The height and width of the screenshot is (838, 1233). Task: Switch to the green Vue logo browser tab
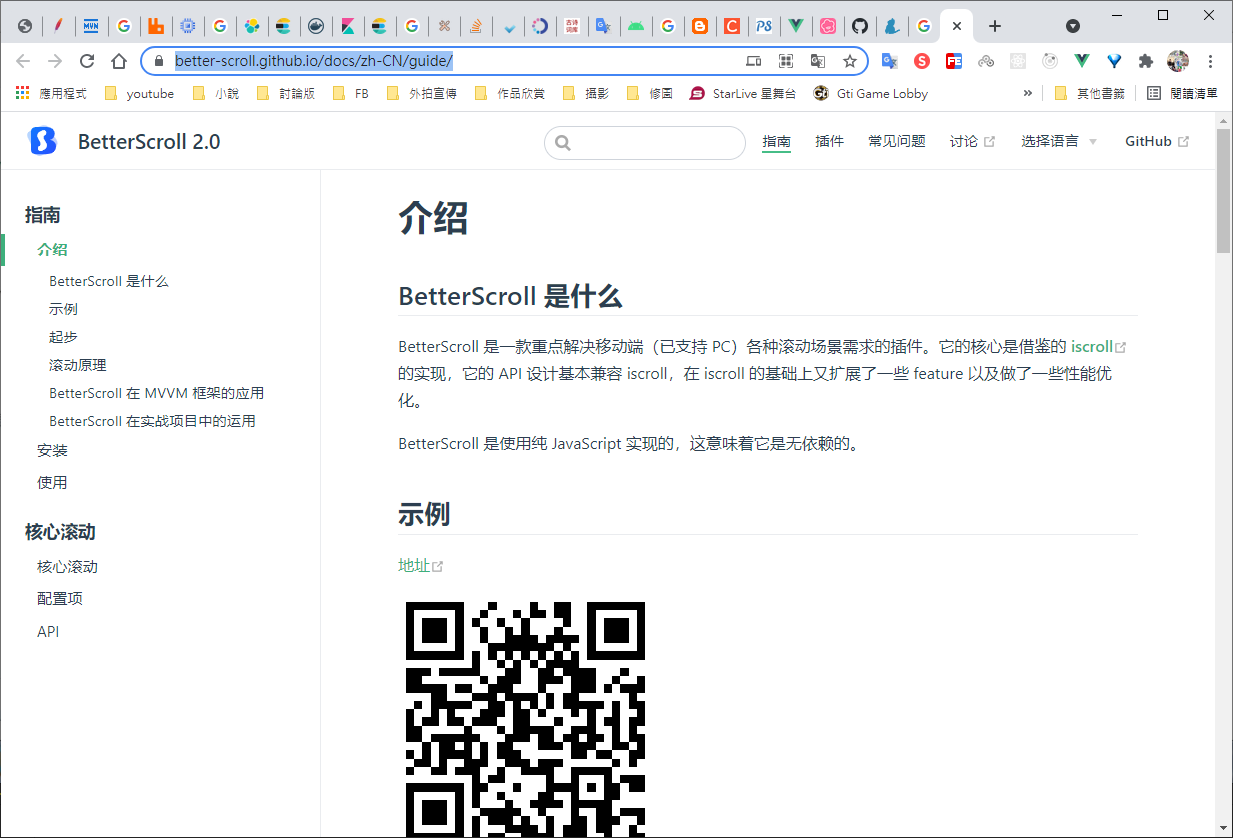click(x=796, y=26)
